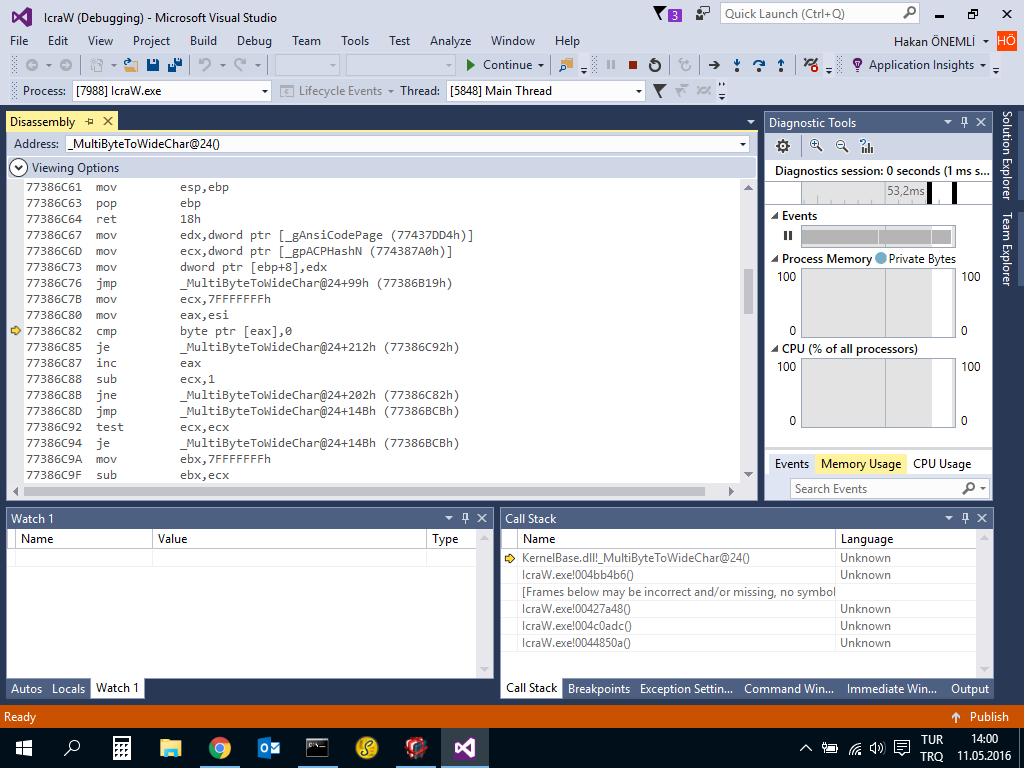Click the Step Into arrow icon
1024x768 pixels.
[x=737, y=65]
